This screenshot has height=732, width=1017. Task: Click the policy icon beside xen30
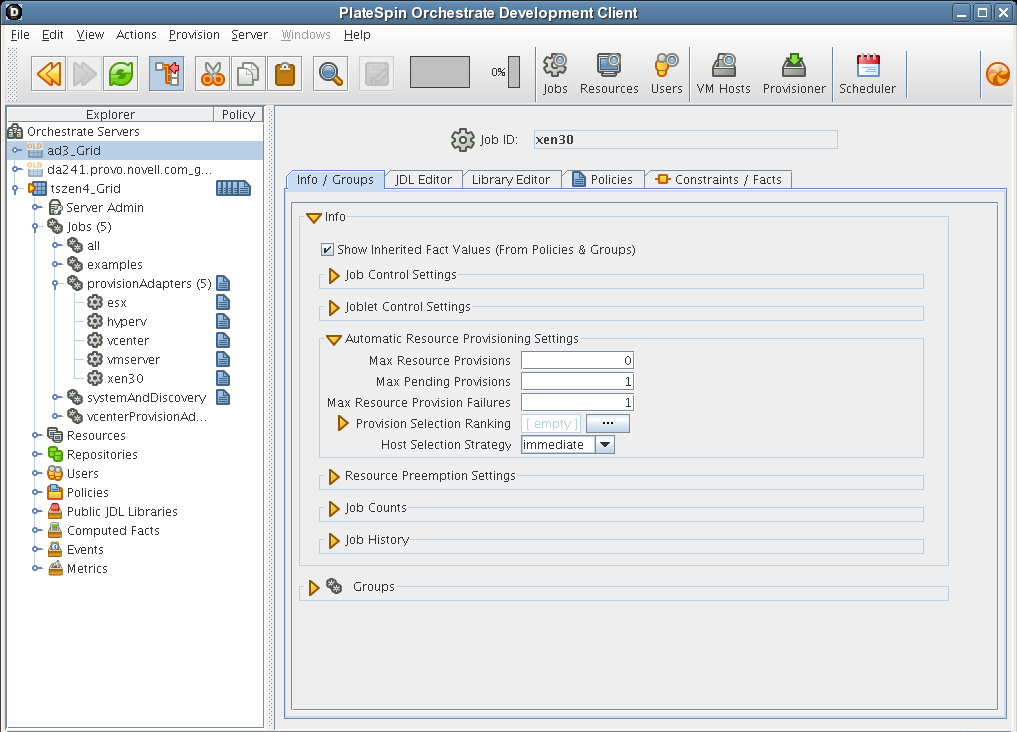(x=223, y=378)
